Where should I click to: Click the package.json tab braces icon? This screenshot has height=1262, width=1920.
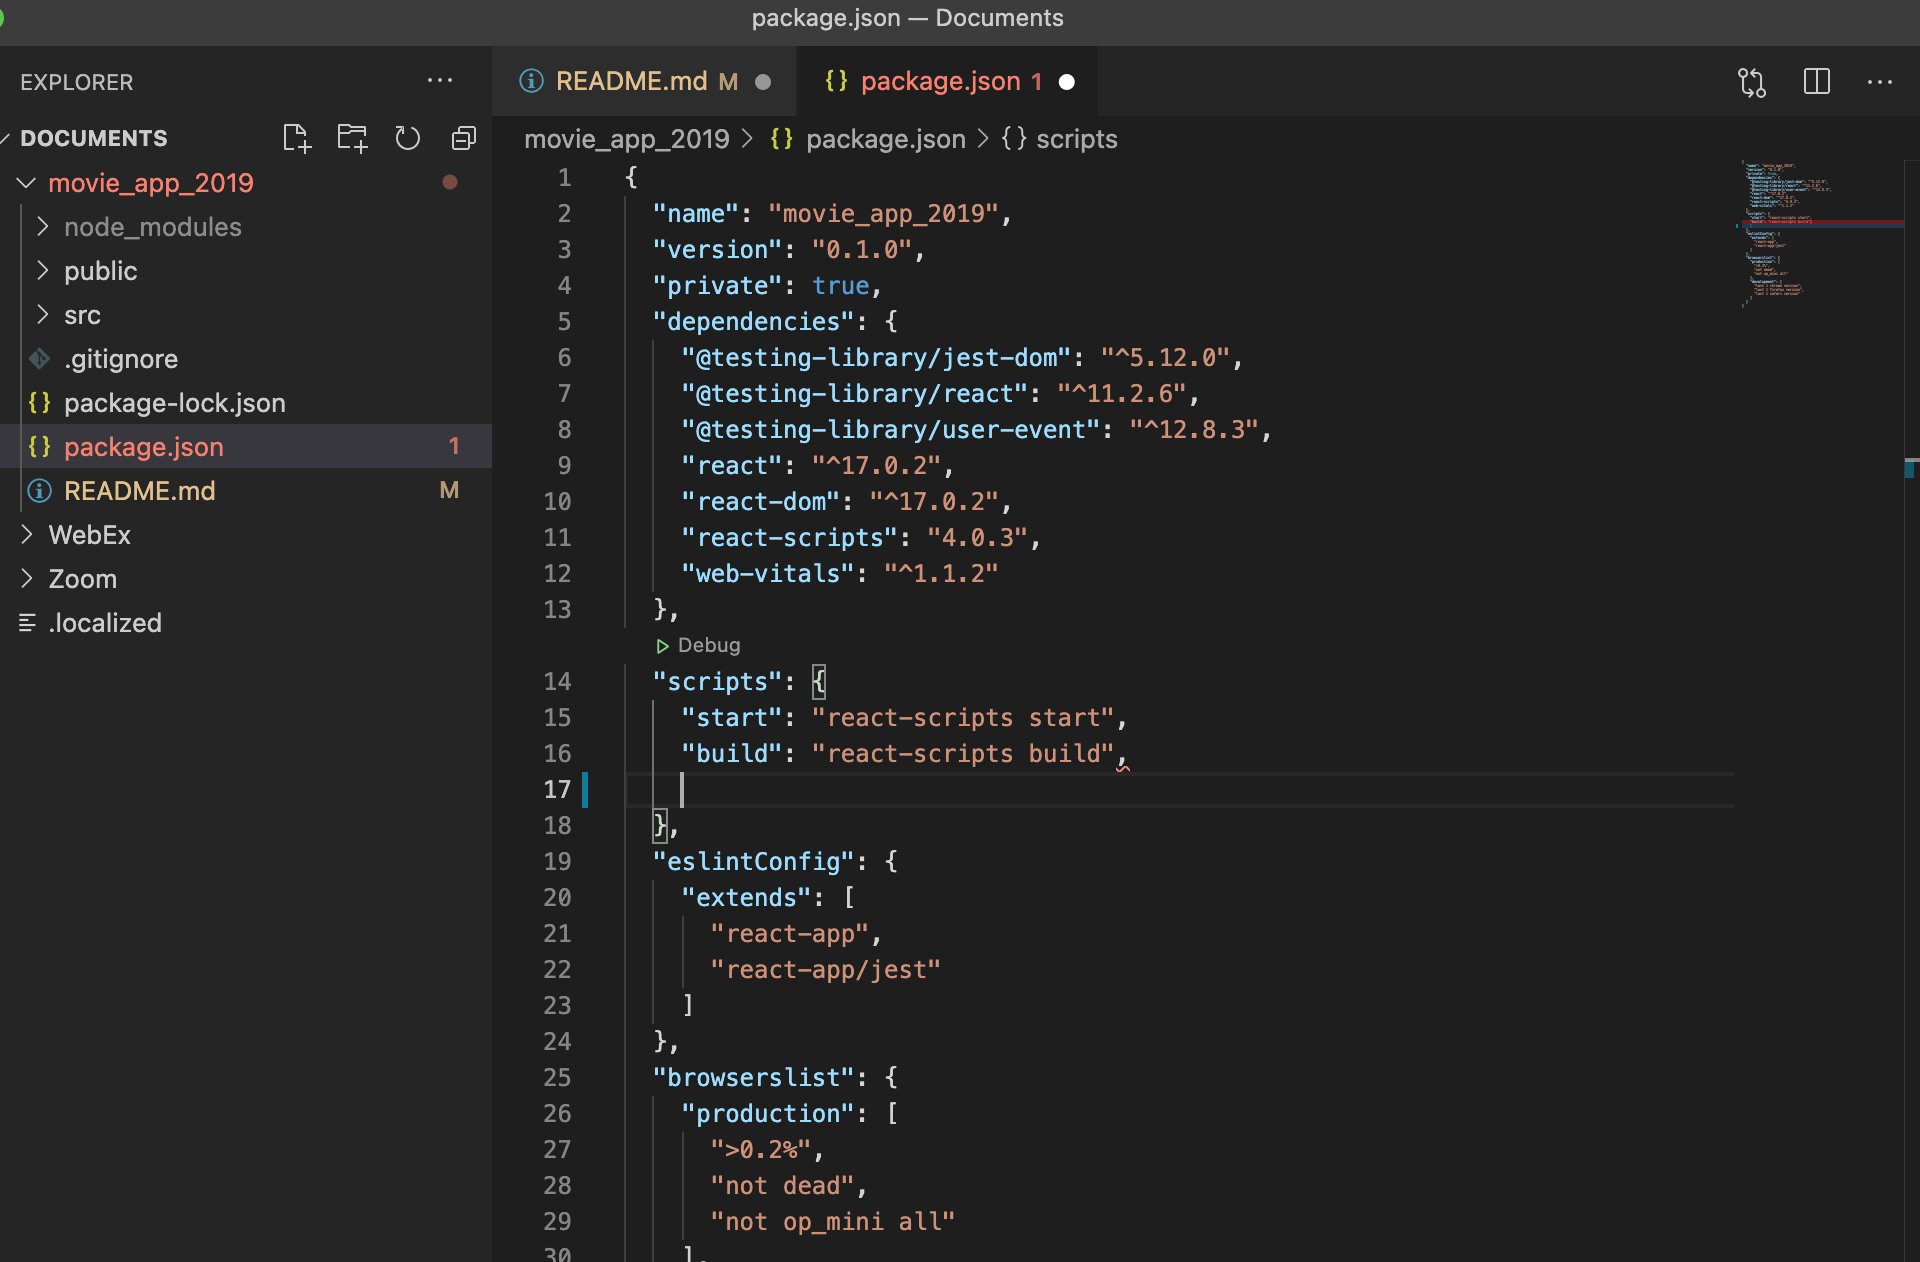point(836,81)
